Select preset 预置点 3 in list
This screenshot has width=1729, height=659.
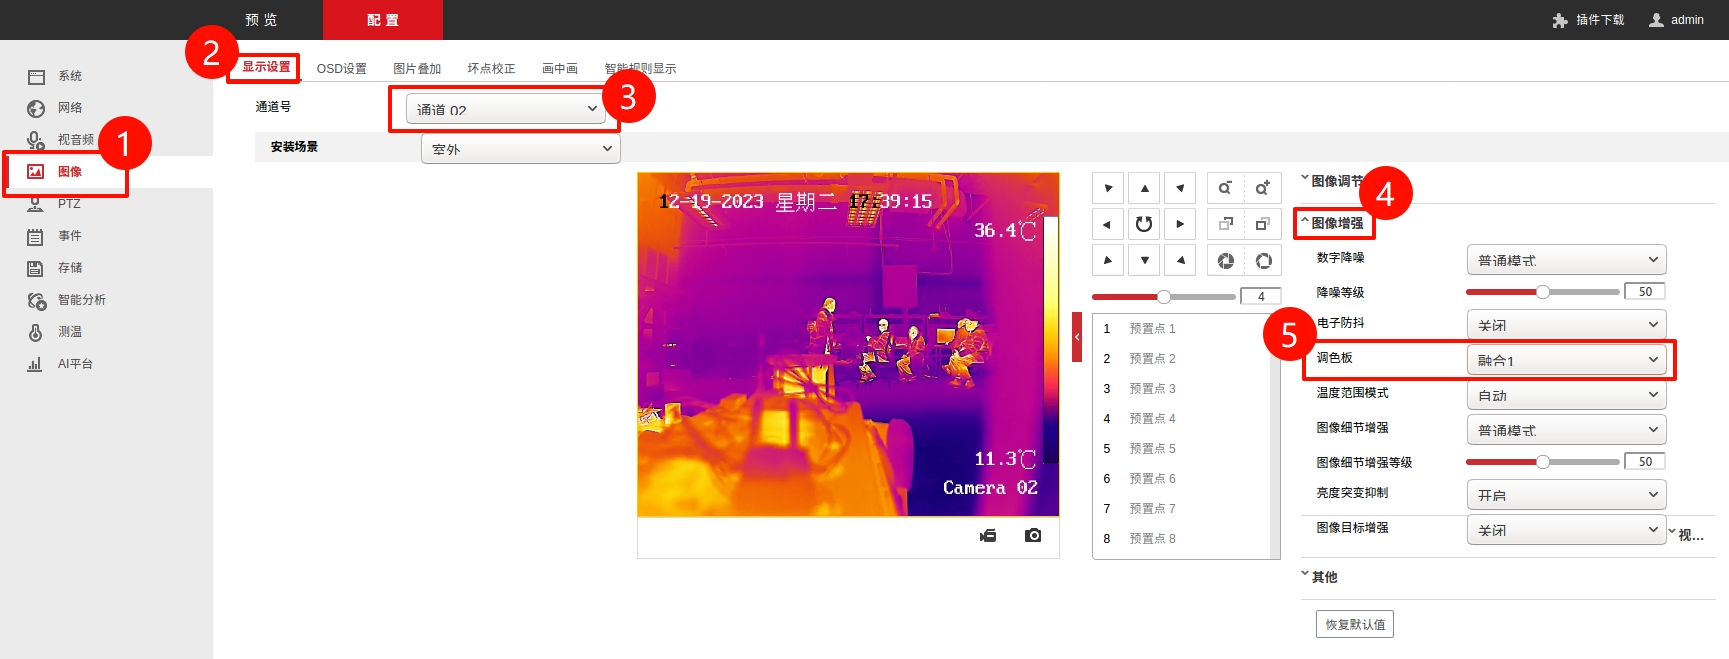coord(1152,388)
